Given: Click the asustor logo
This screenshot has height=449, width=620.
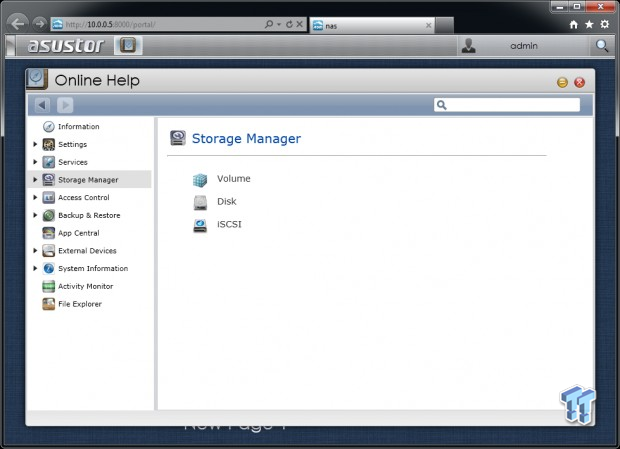Looking at the screenshot, I should [x=66, y=45].
